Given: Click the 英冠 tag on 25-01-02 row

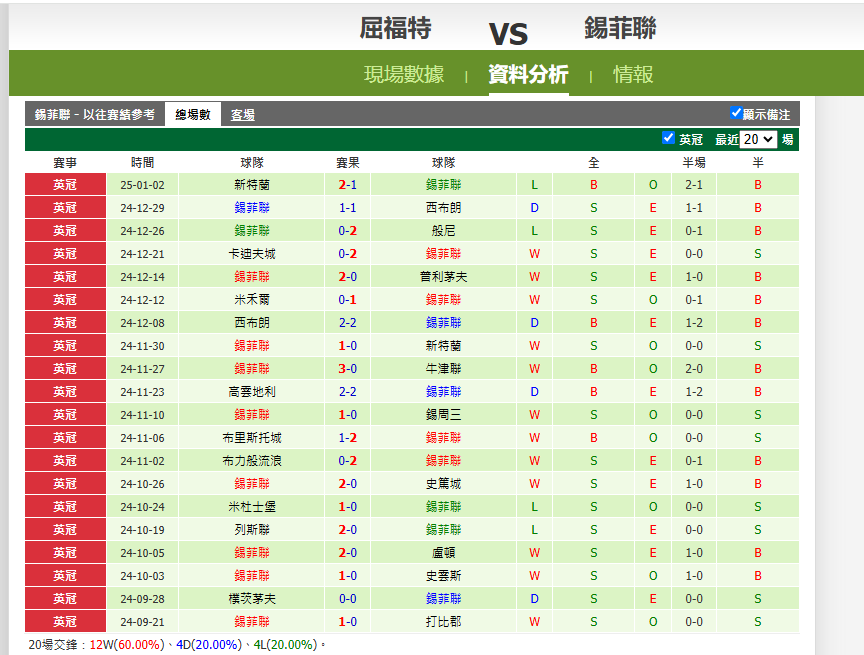Looking at the screenshot, I should 65,185.
